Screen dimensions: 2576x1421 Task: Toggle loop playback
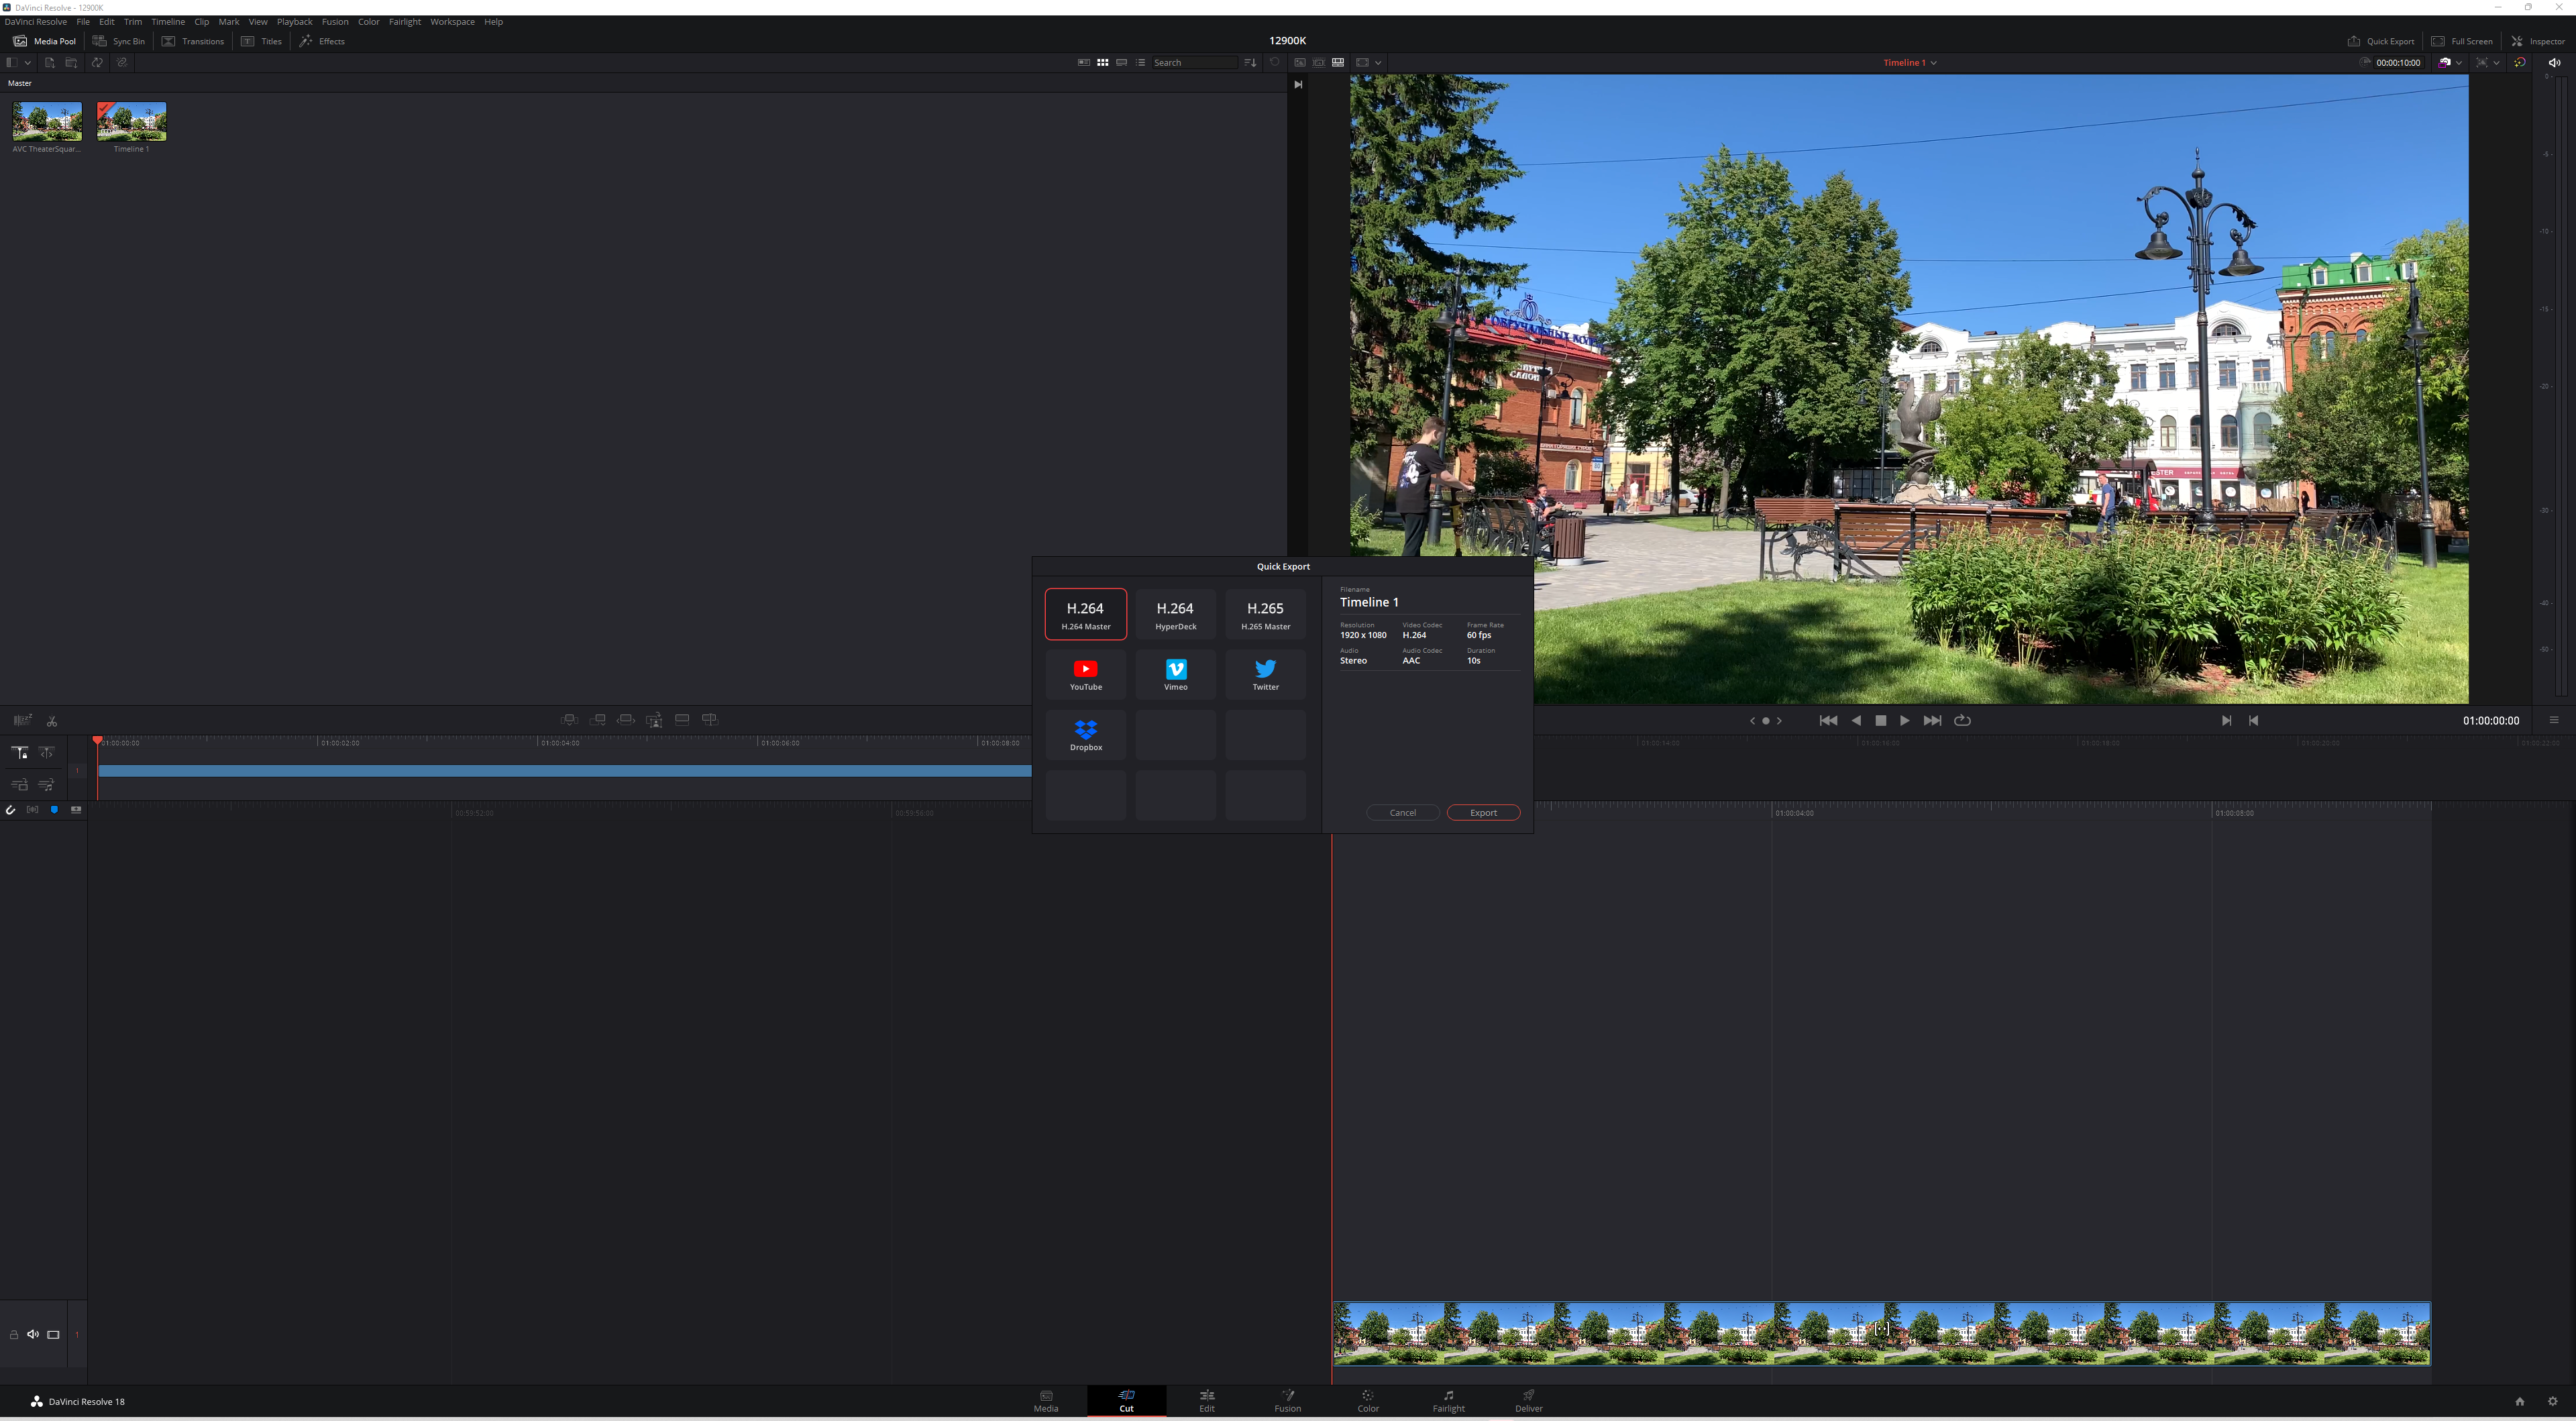click(x=1962, y=720)
